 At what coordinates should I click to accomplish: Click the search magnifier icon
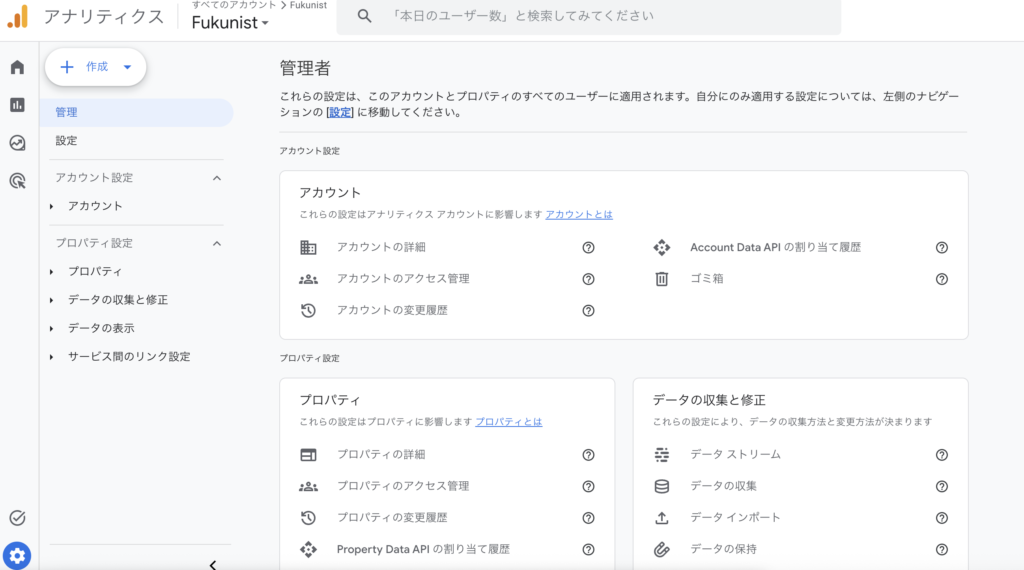pos(364,16)
